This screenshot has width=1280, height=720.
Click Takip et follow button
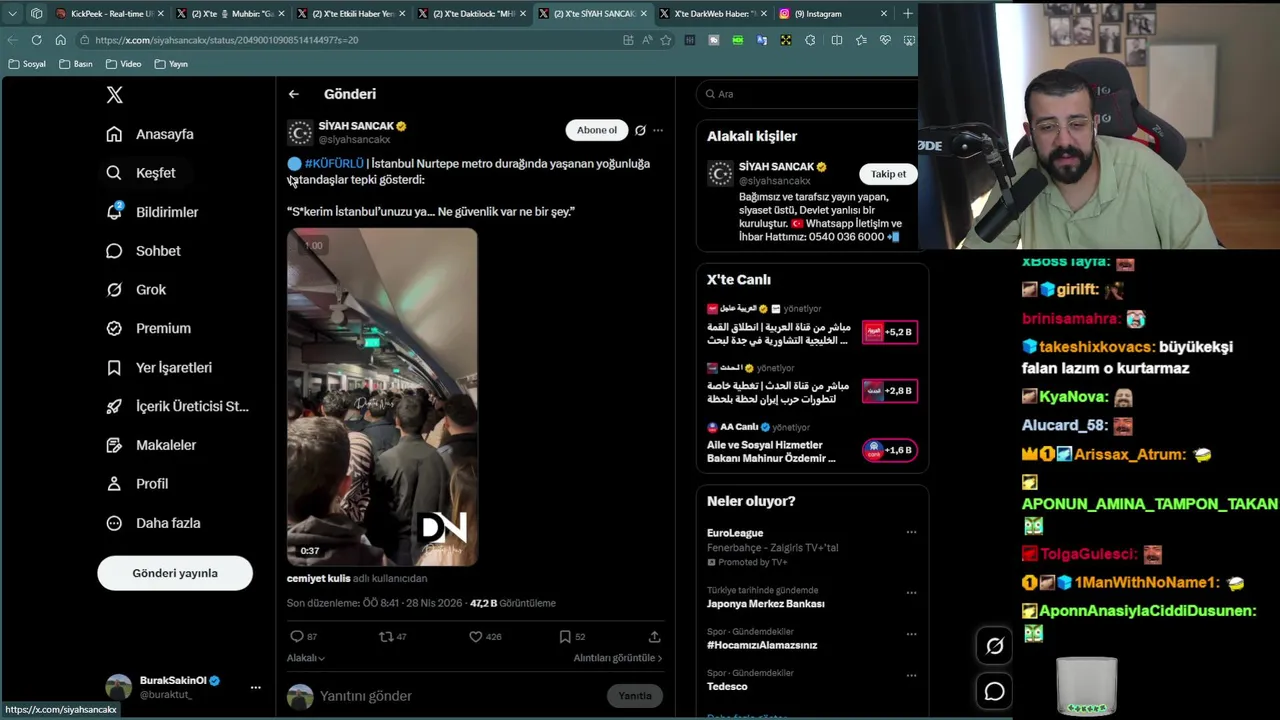point(888,174)
